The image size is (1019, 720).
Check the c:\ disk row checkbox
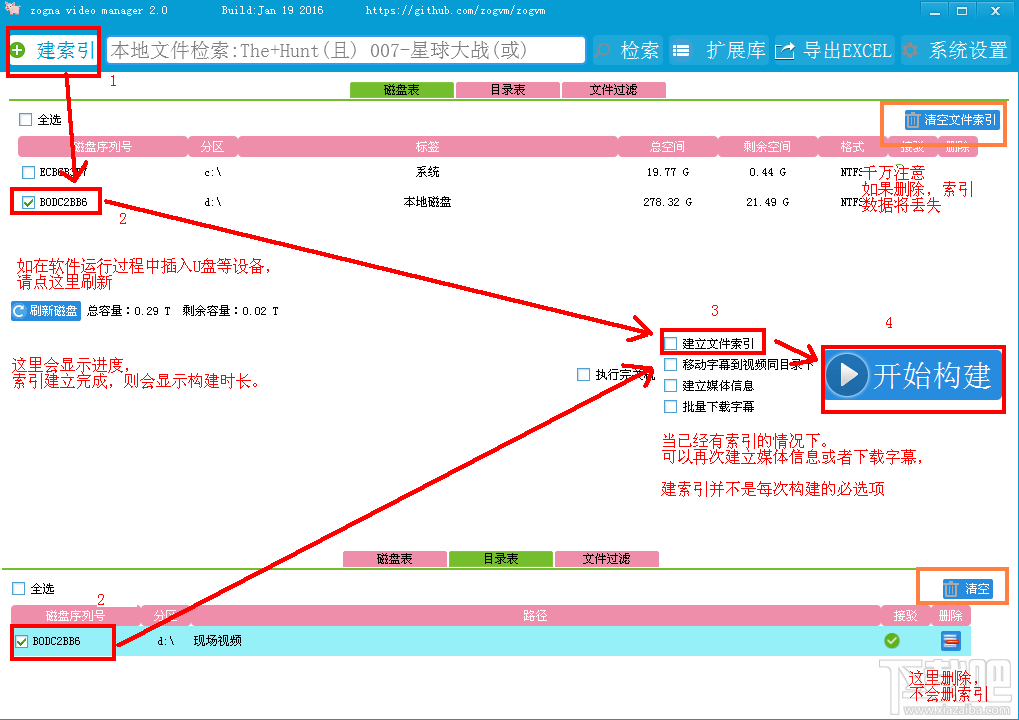point(28,172)
